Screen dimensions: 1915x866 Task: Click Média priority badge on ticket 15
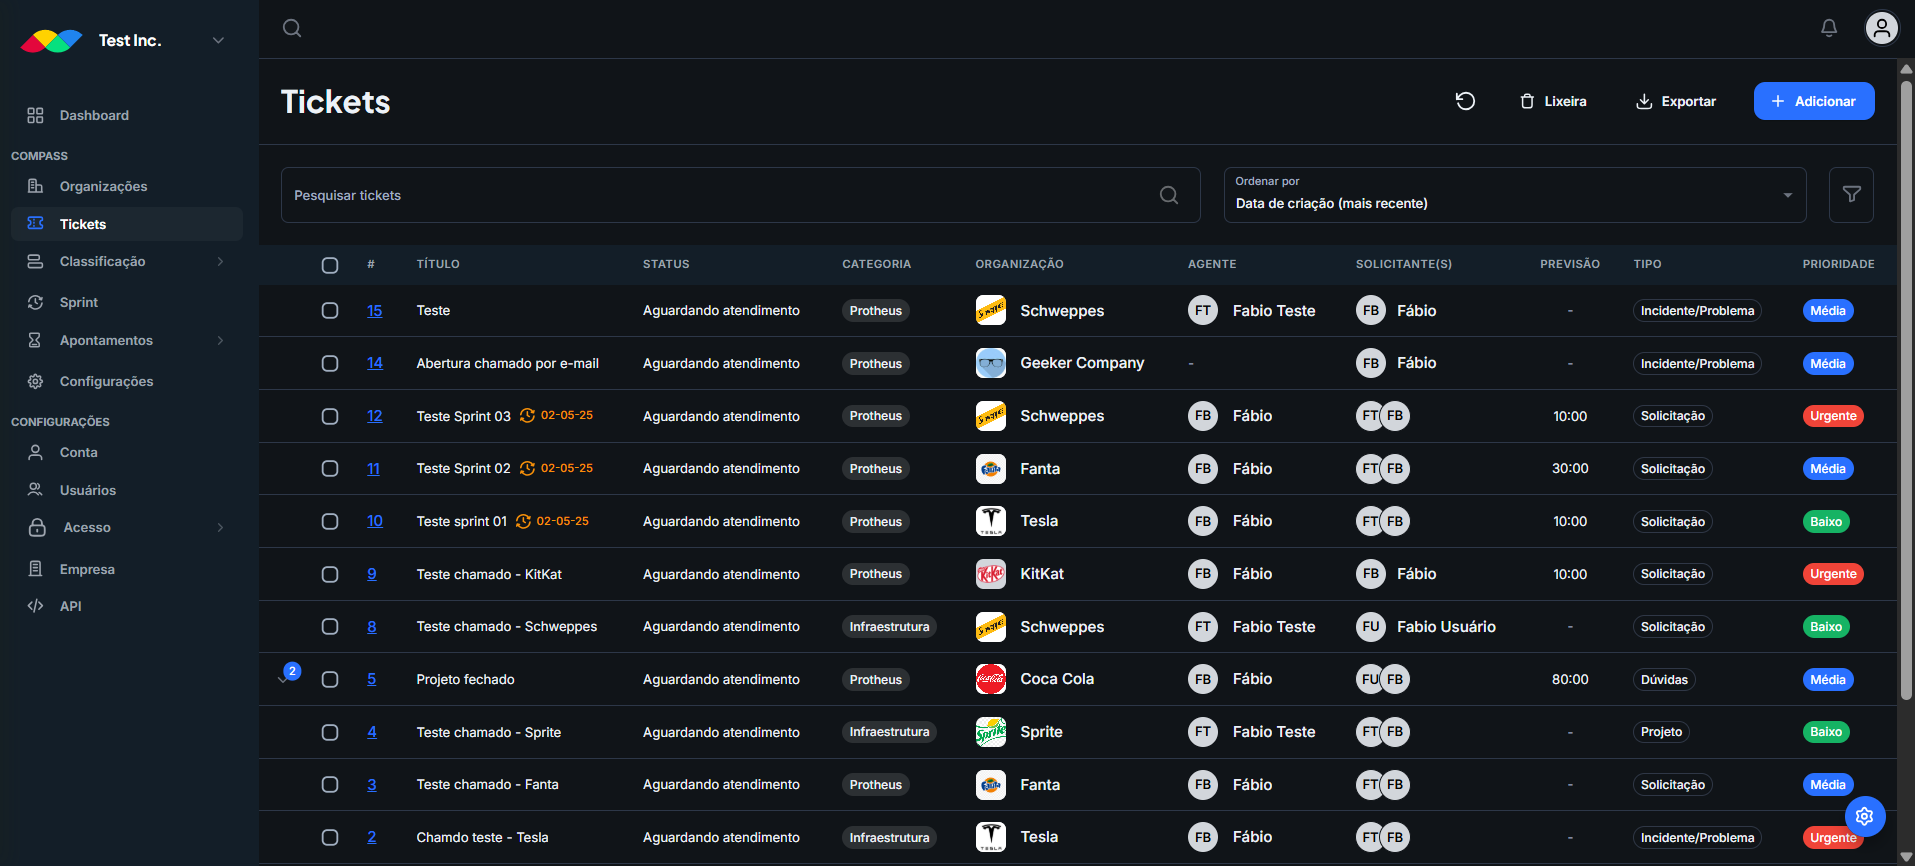pyautogui.click(x=1828, y=311)
